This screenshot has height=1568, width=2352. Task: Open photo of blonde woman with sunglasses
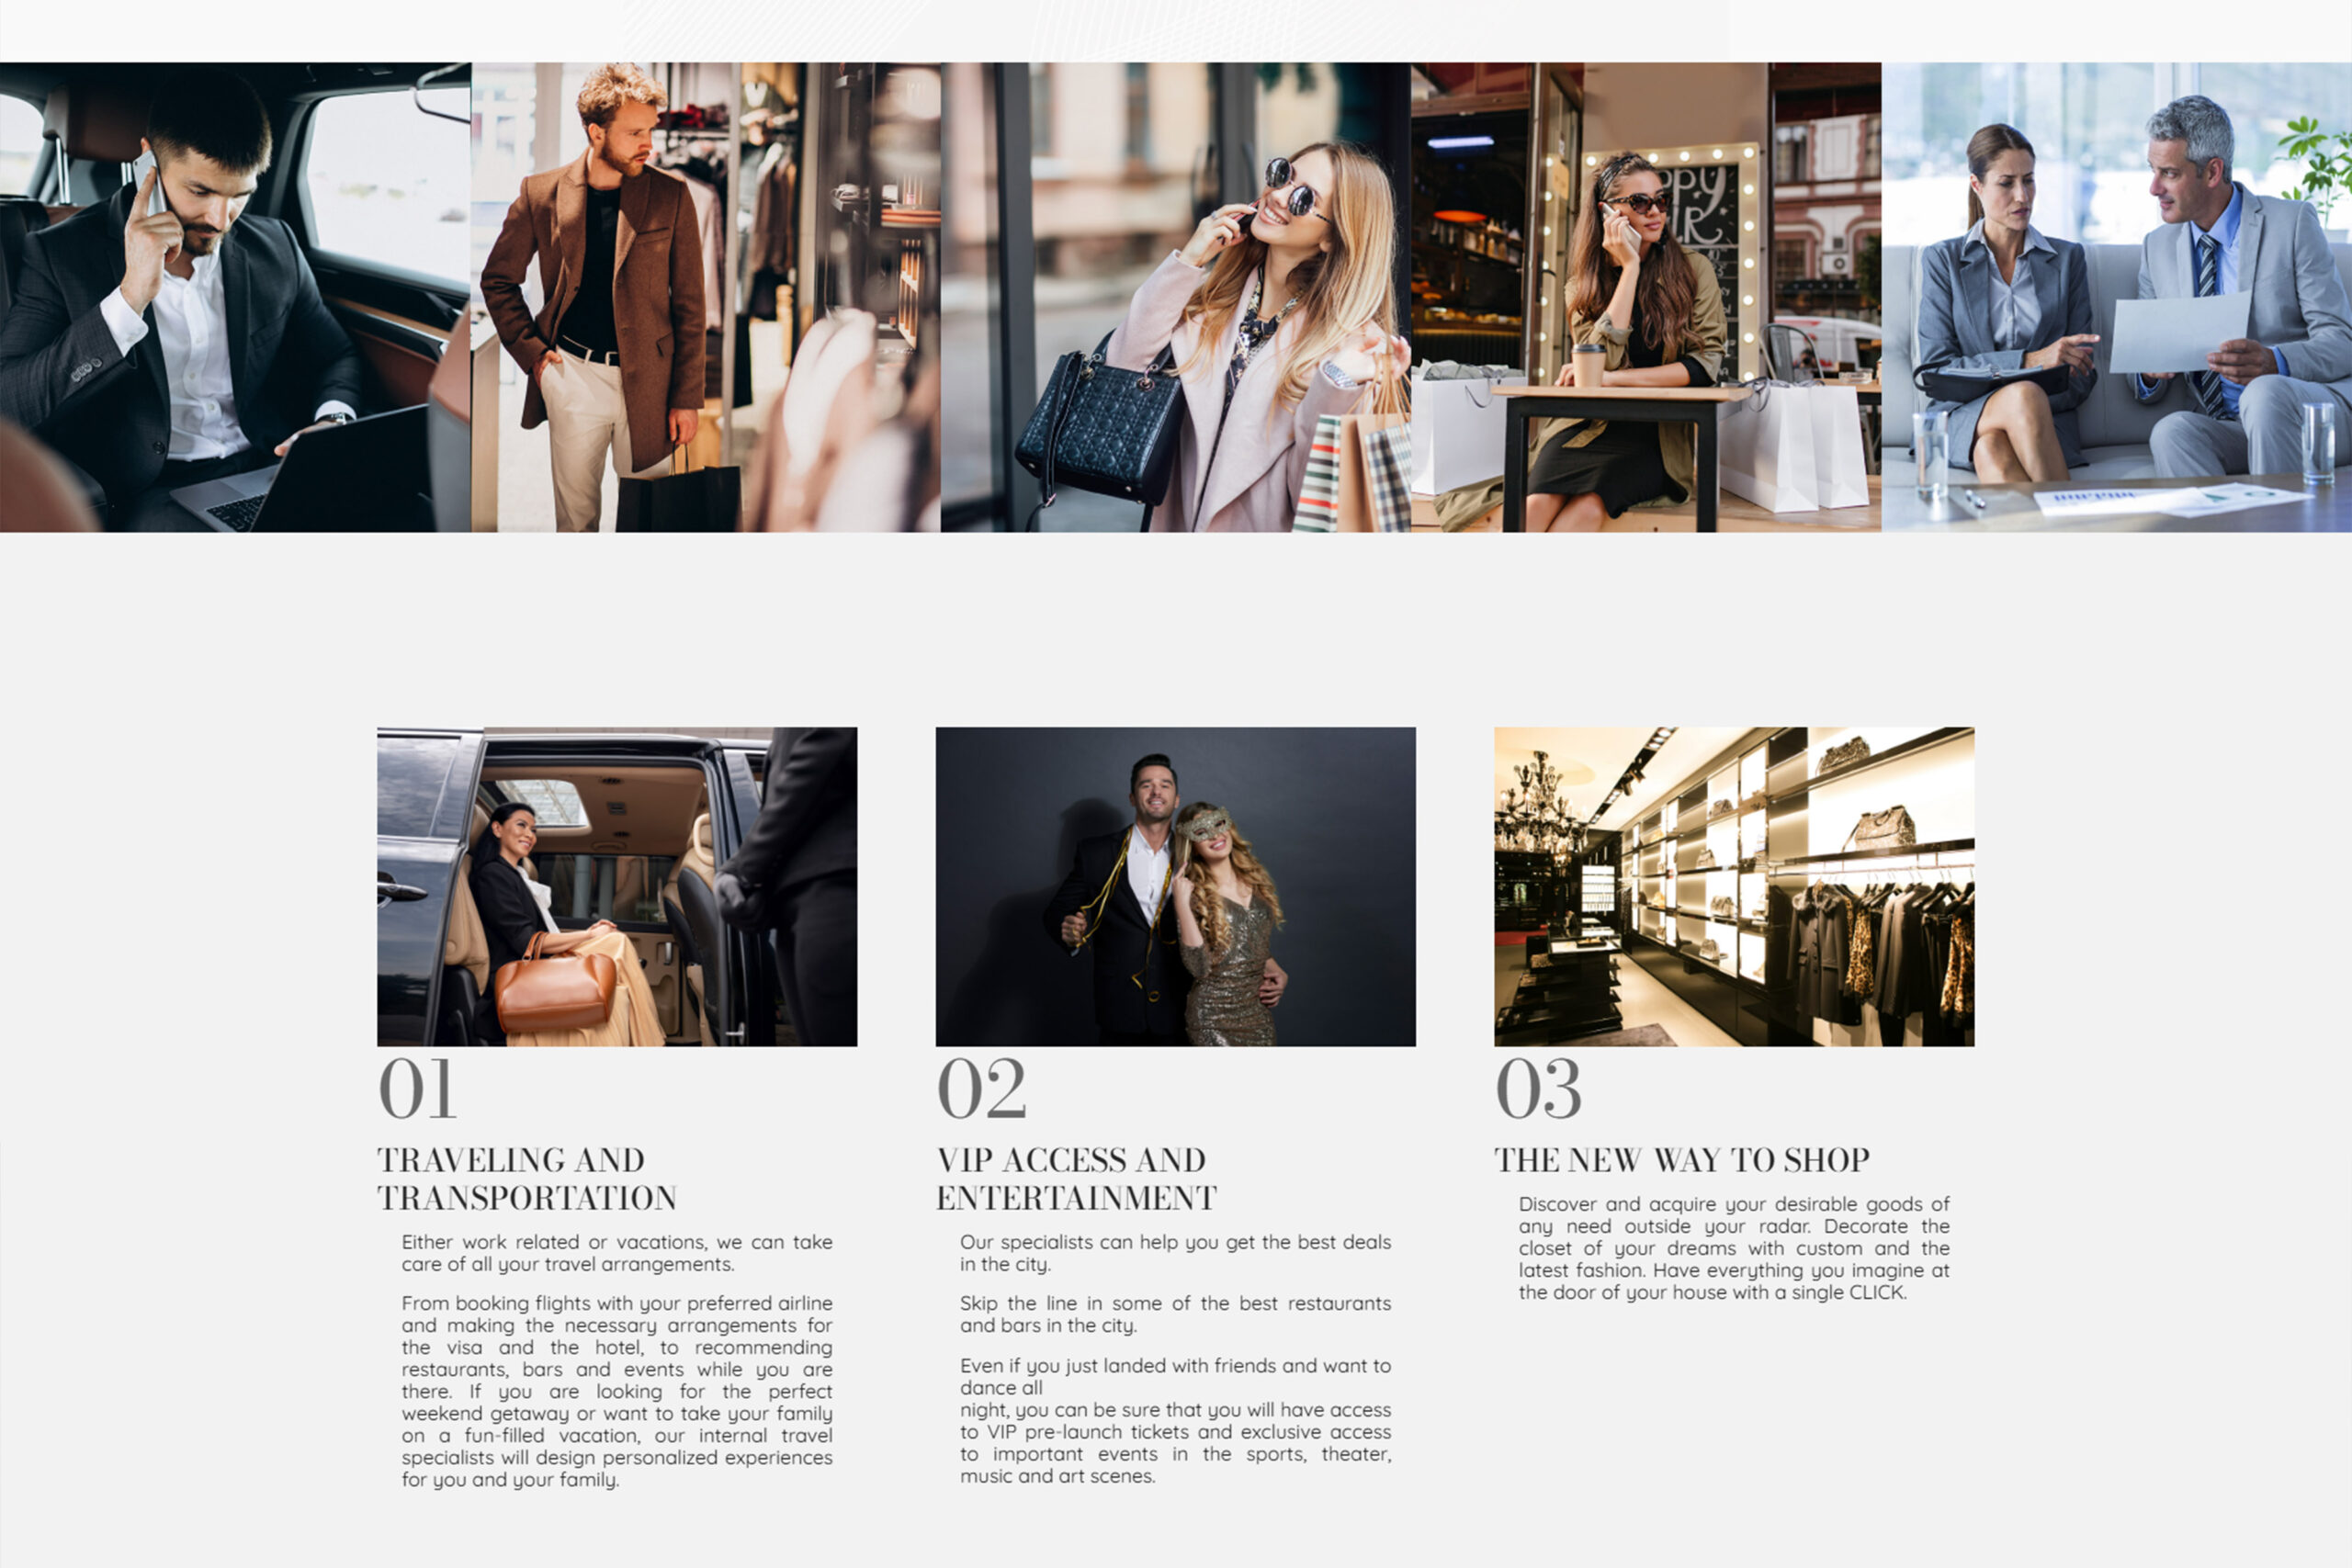click(1176, 297)
